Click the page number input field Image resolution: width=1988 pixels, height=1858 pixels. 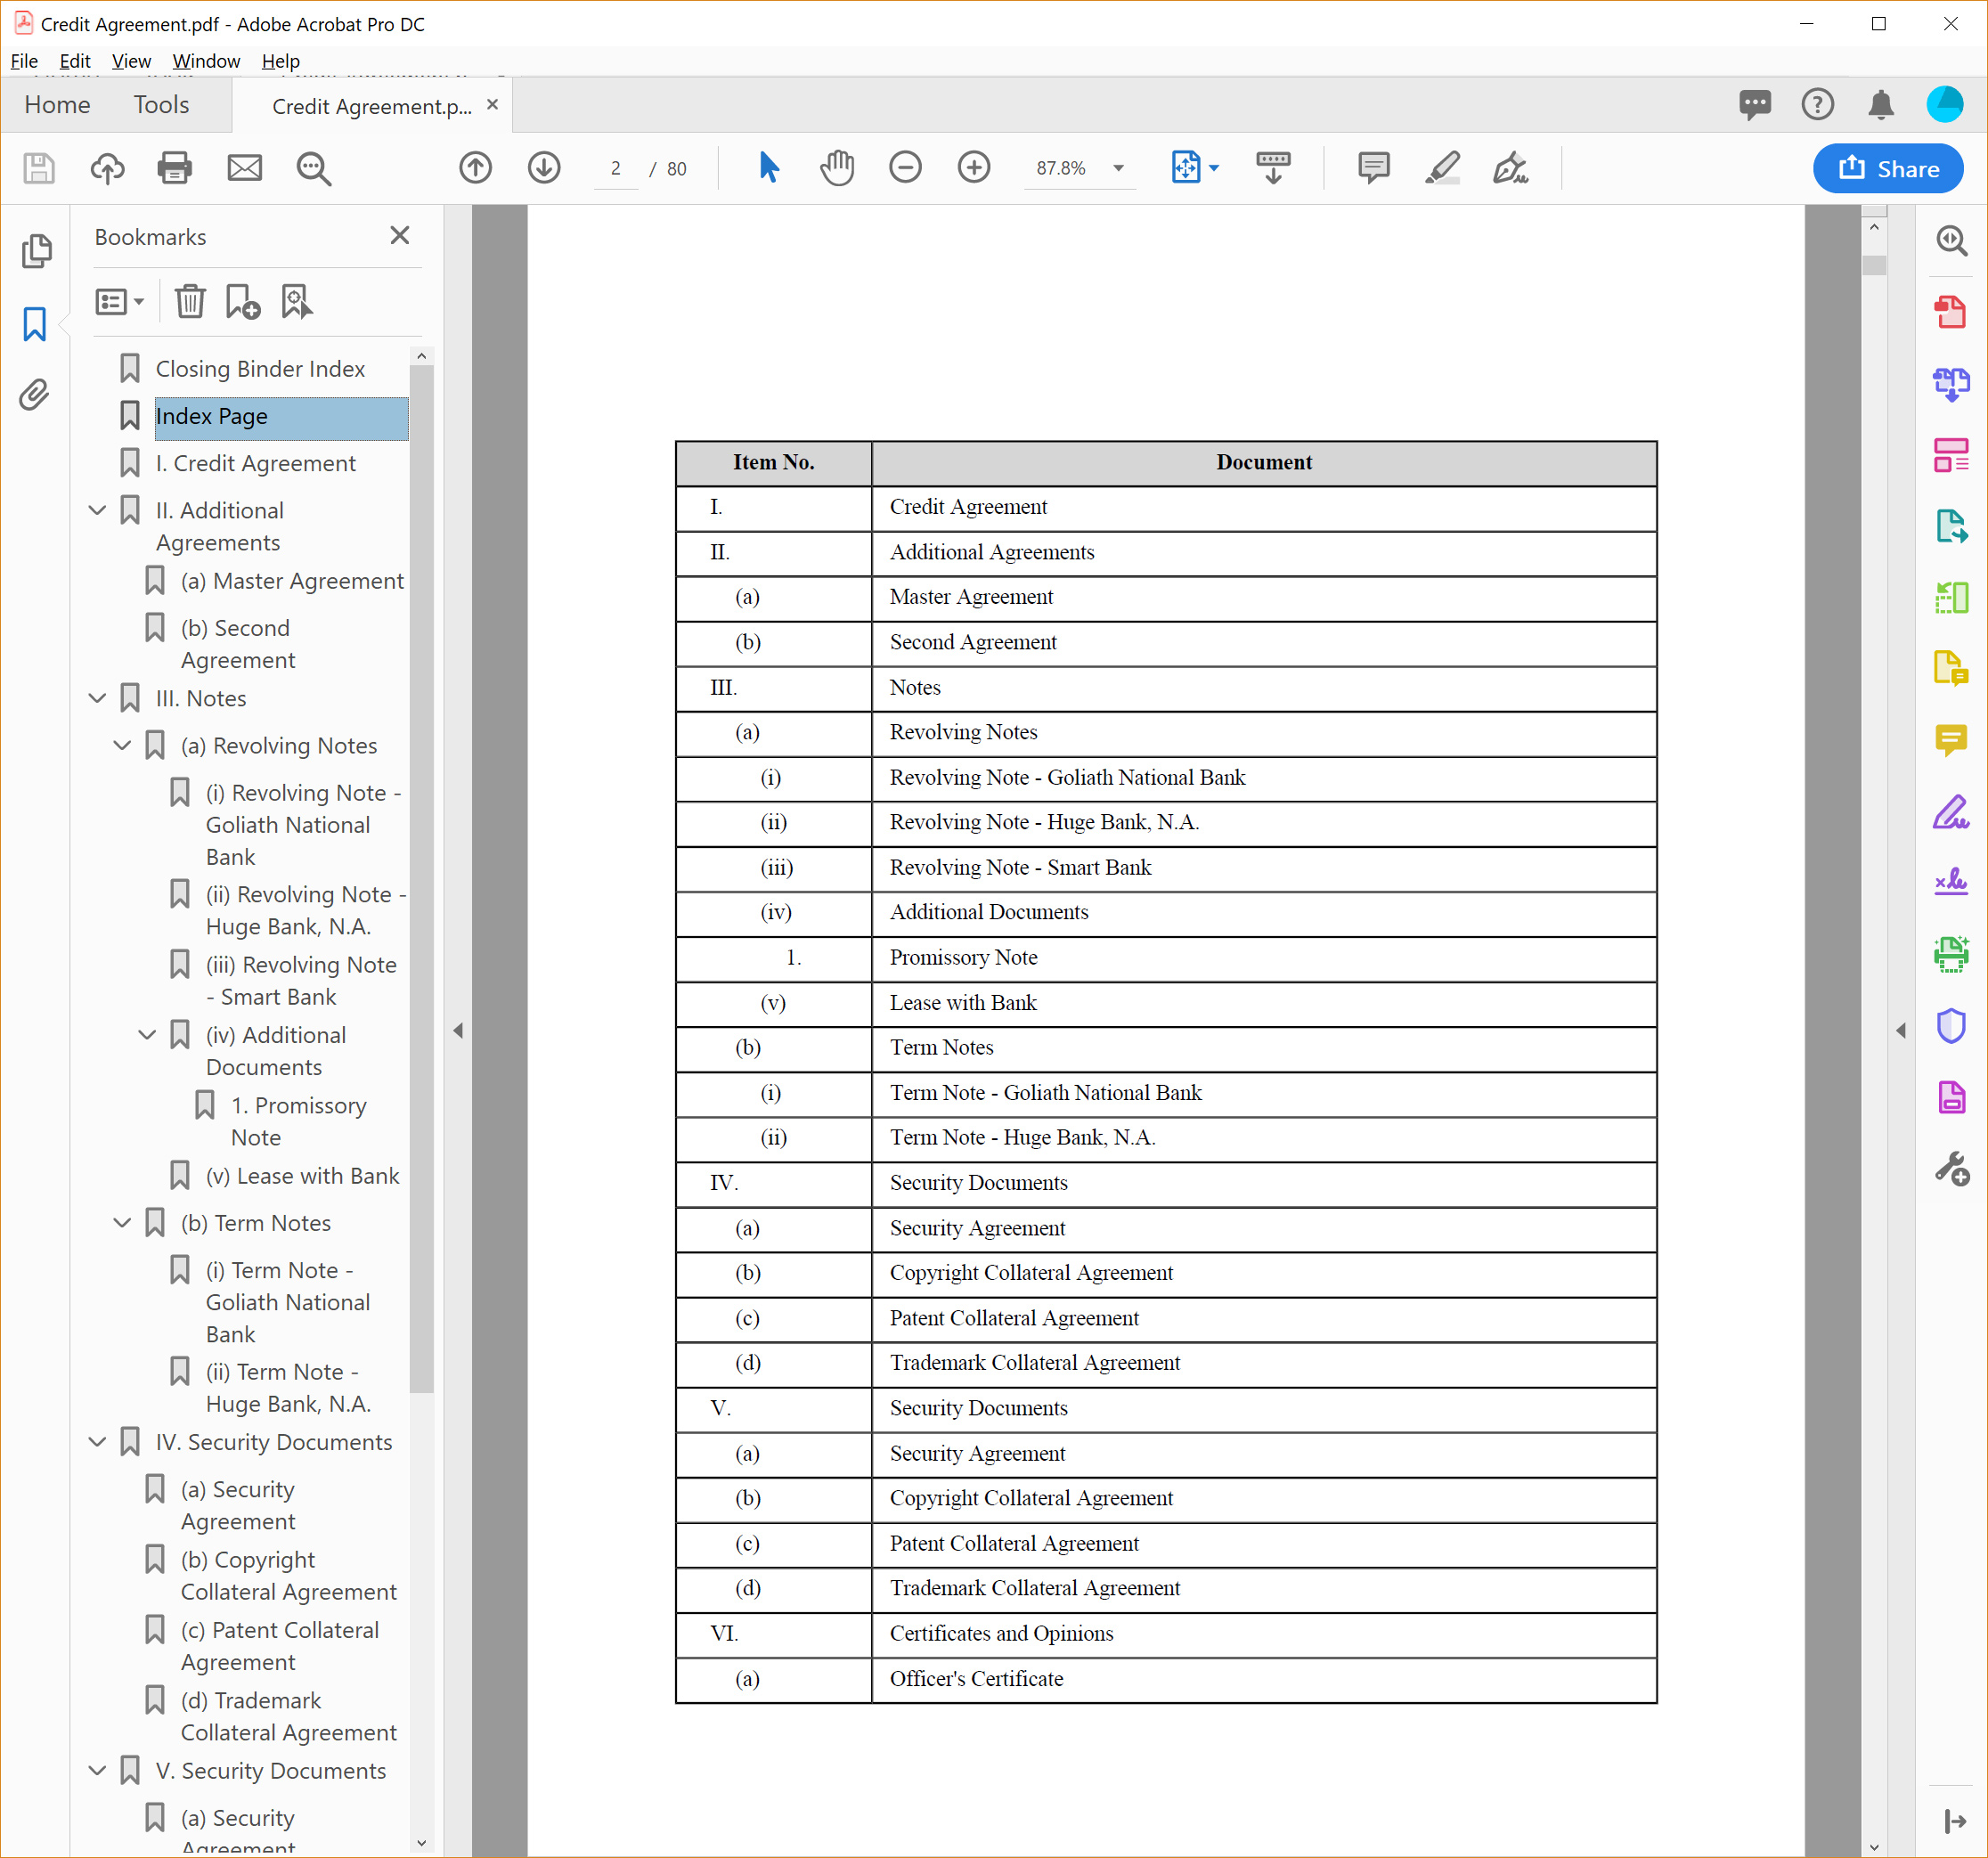click(x=615, y=168)
